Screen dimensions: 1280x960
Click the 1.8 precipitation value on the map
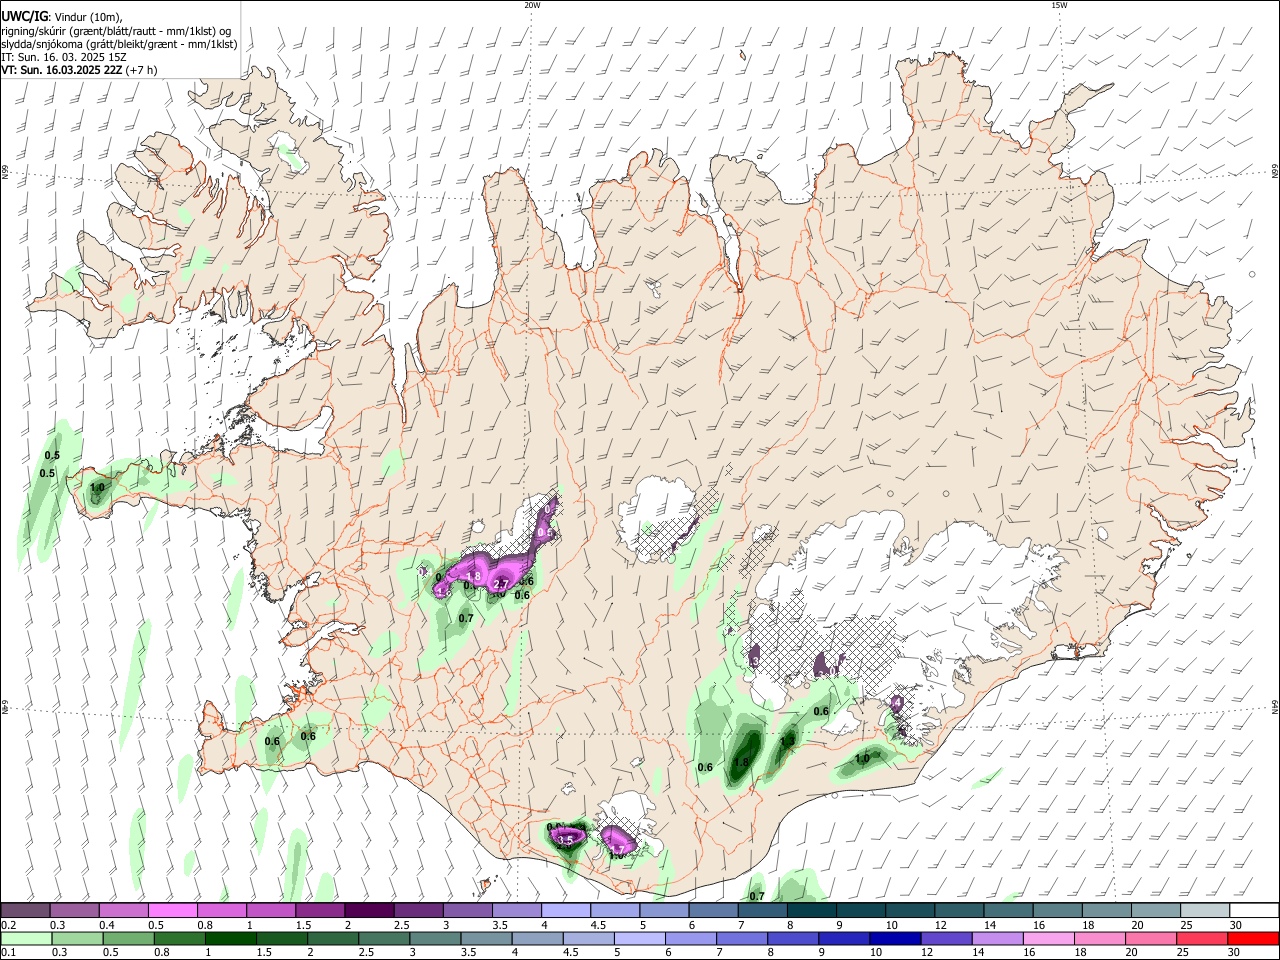coord(741,762)
